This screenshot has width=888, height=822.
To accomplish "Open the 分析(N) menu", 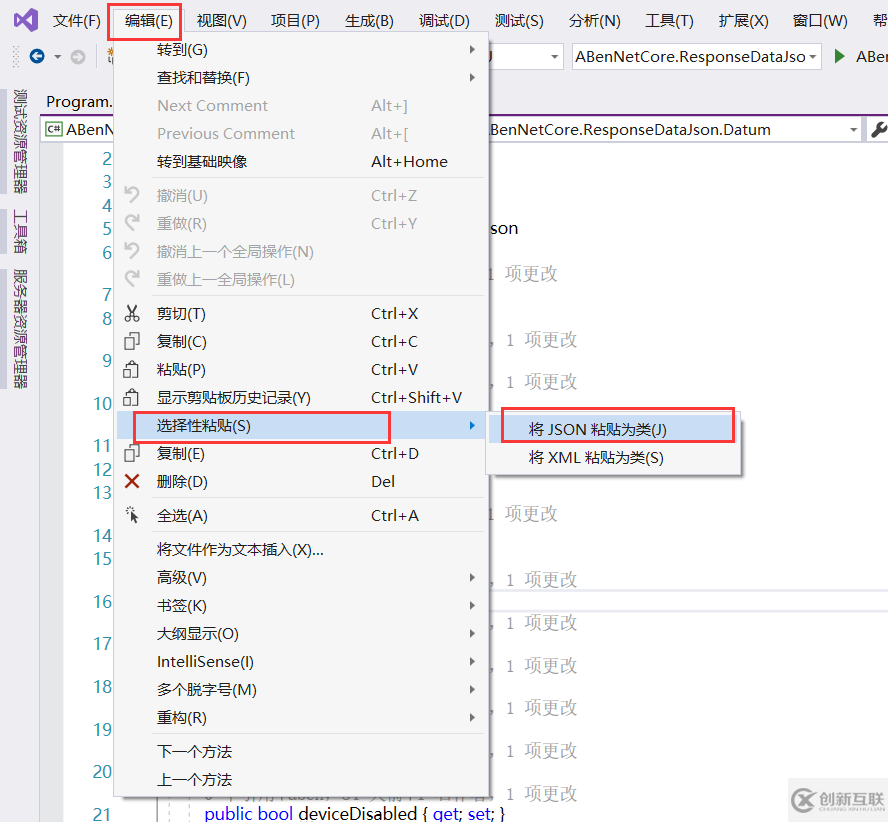I will pyautogui.click(x=595, y=21).
